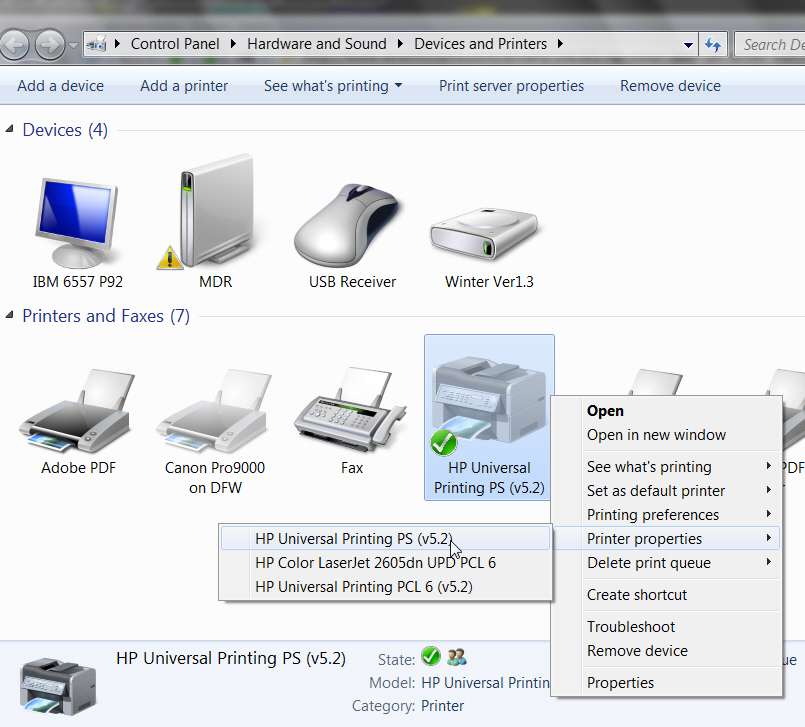Screen dimensions: 805x727
Task: Go to Control Panel breadcrumb
Action: tap(175, 44)
